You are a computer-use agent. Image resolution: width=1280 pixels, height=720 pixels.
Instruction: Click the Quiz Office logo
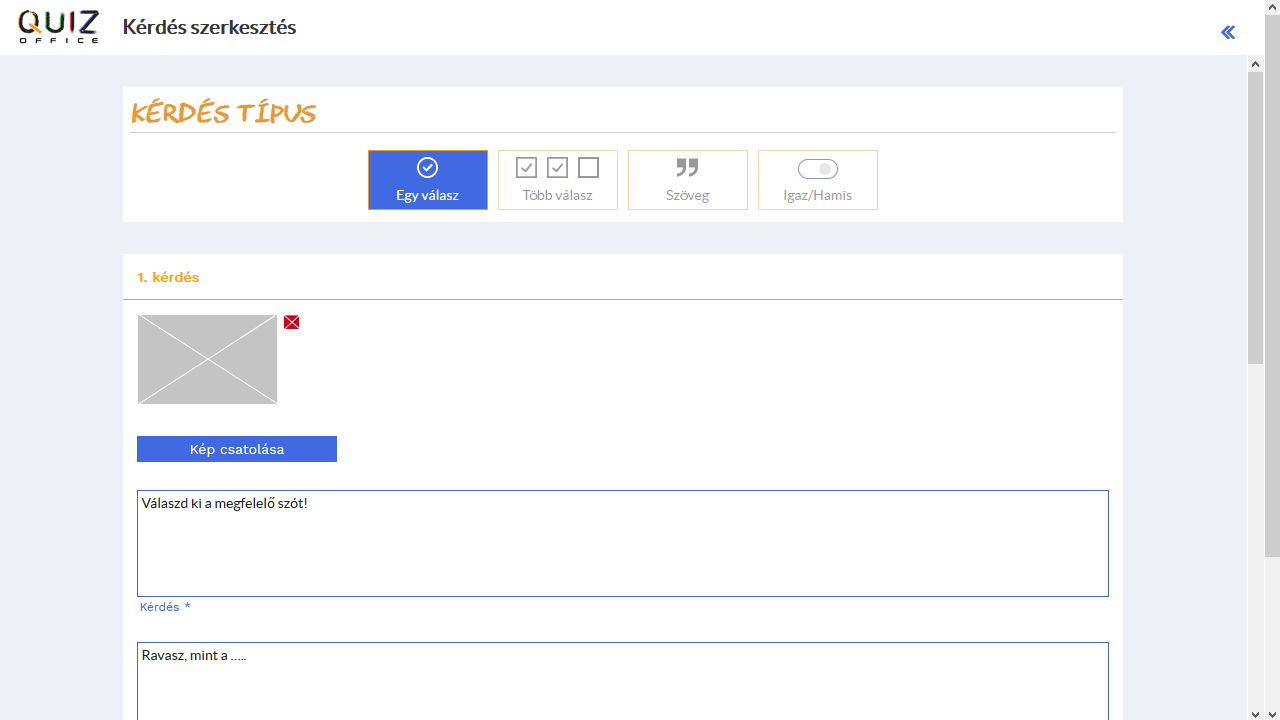58,27
